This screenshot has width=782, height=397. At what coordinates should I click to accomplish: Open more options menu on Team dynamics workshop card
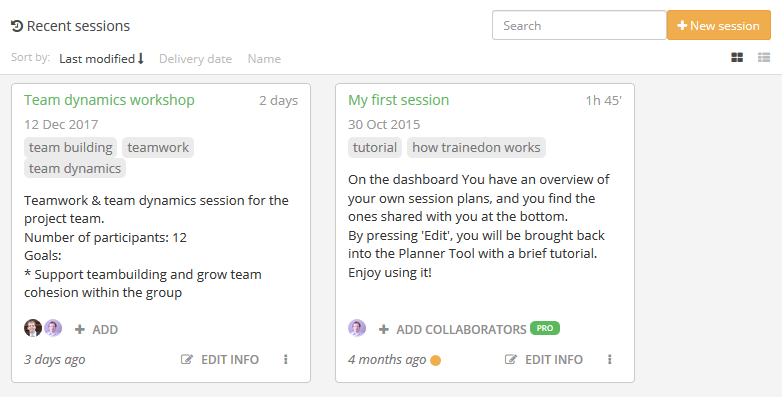point(286,359)
